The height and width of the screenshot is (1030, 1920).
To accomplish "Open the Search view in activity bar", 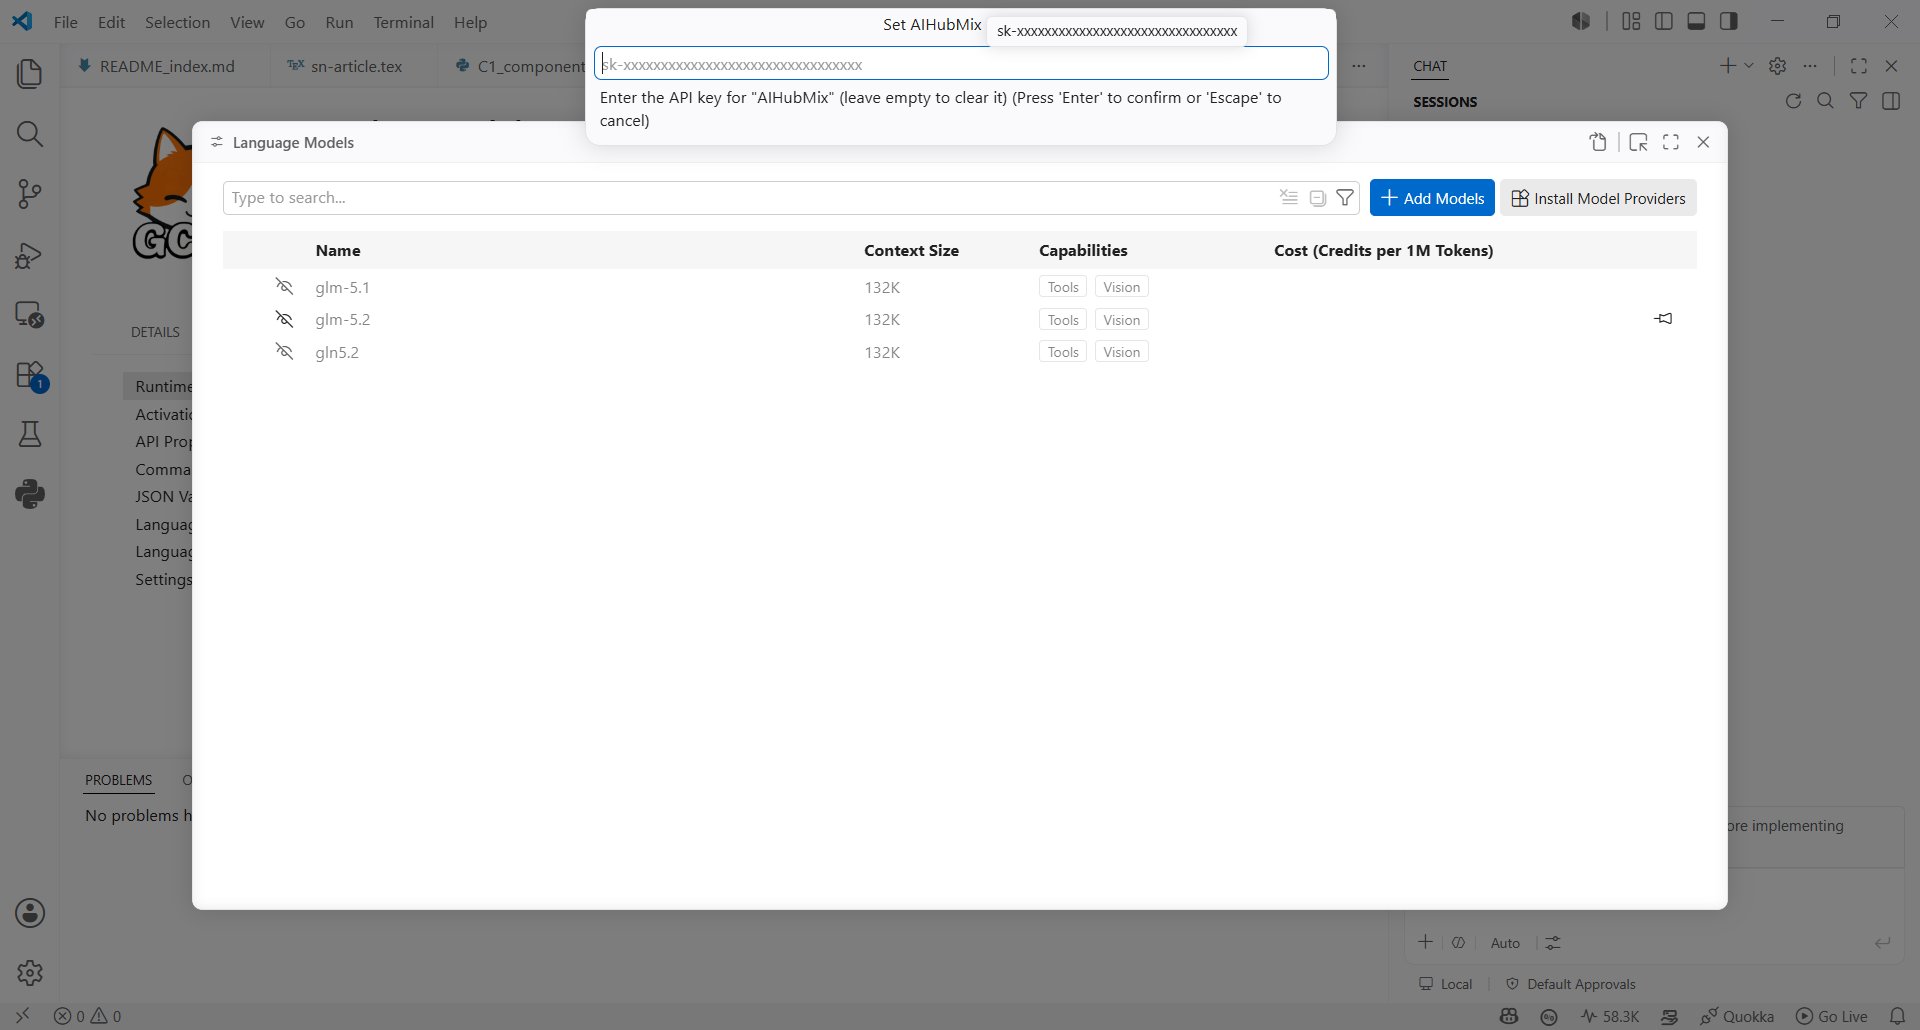I will click(30, 134).
